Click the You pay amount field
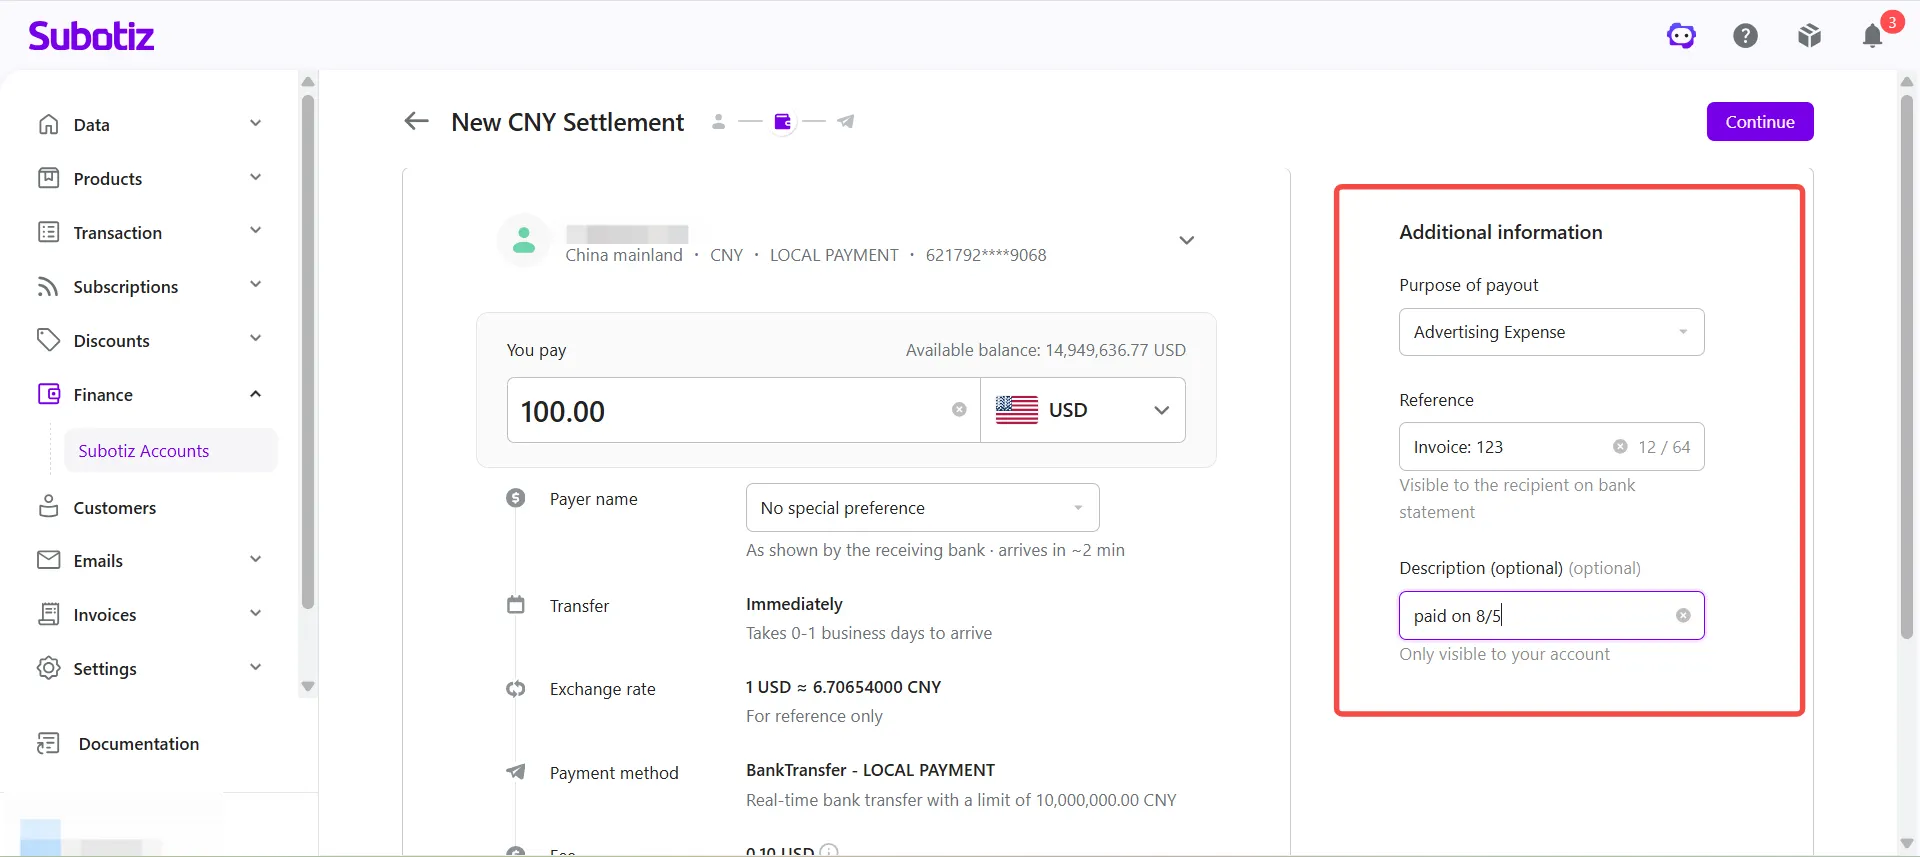This screenshot has width=1920, height=857. 744,410
